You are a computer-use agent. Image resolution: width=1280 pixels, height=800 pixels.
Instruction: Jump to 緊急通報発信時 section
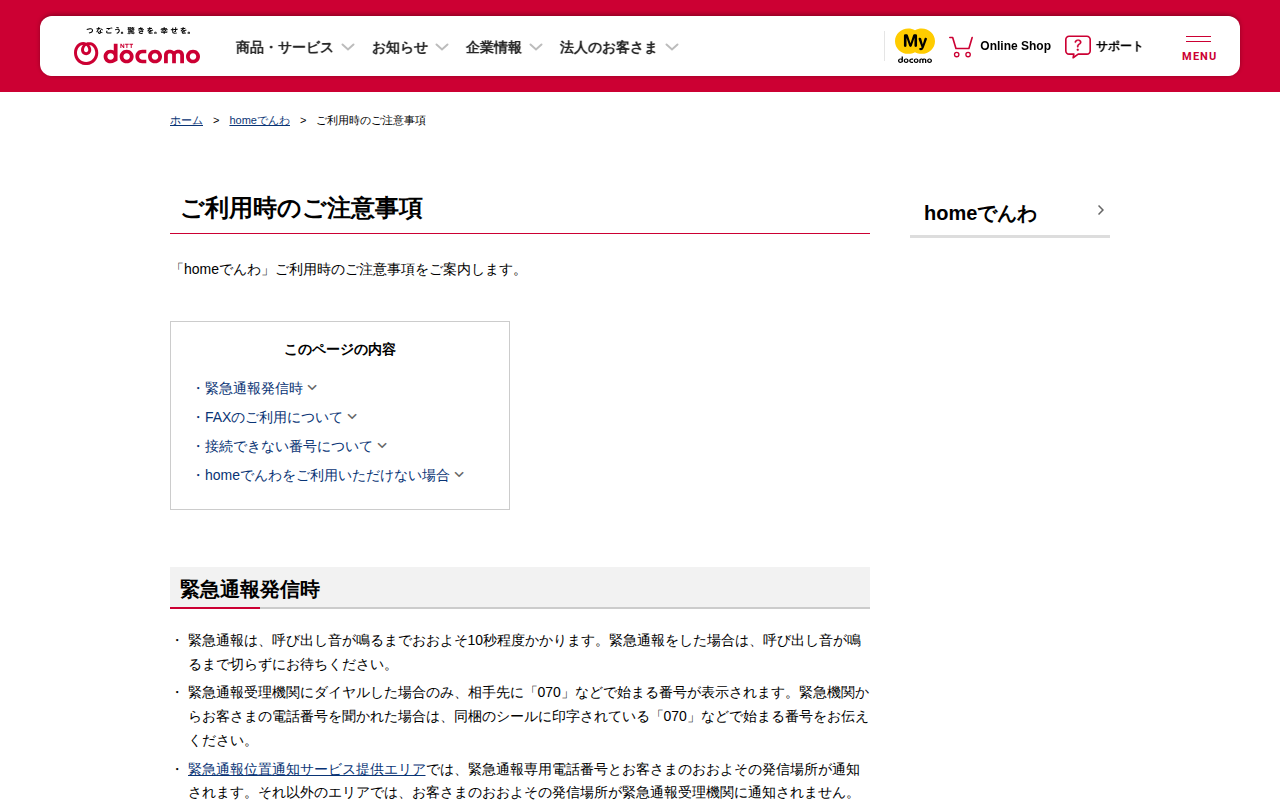point(254,388)
